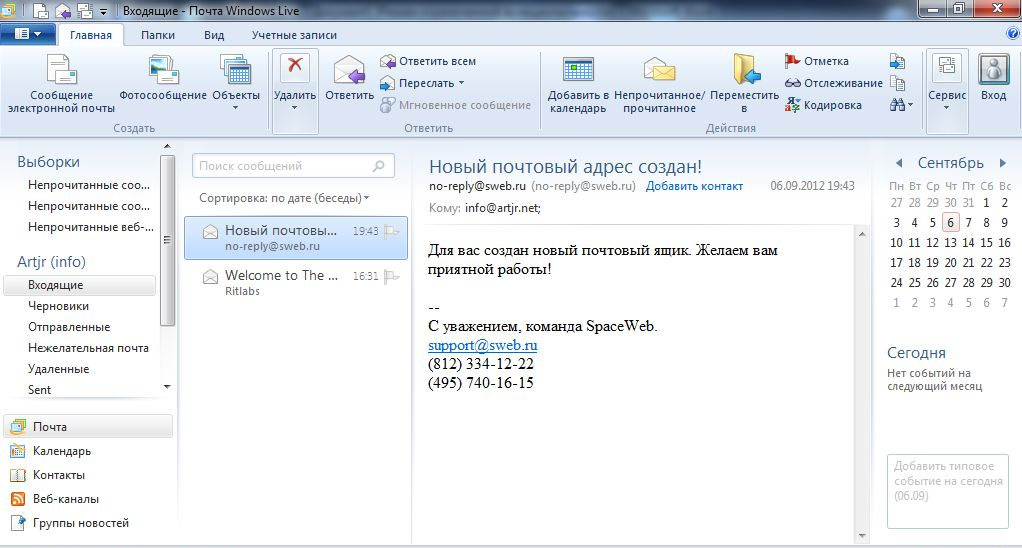
Task: Open the Find binoculars dropdown
Action: tap(901, 105)
